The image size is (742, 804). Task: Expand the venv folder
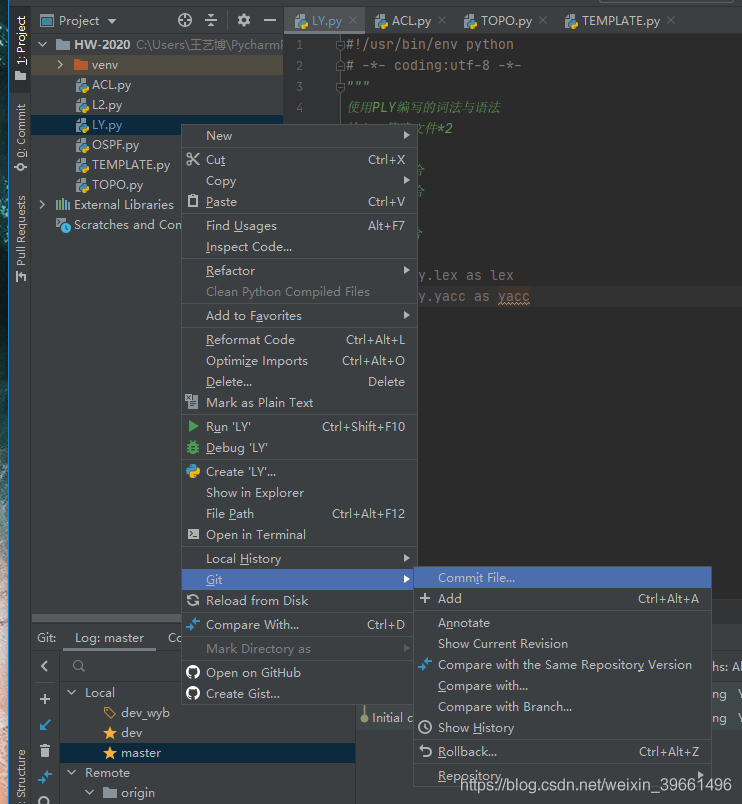pyautogui.click(x=60, y=65)
